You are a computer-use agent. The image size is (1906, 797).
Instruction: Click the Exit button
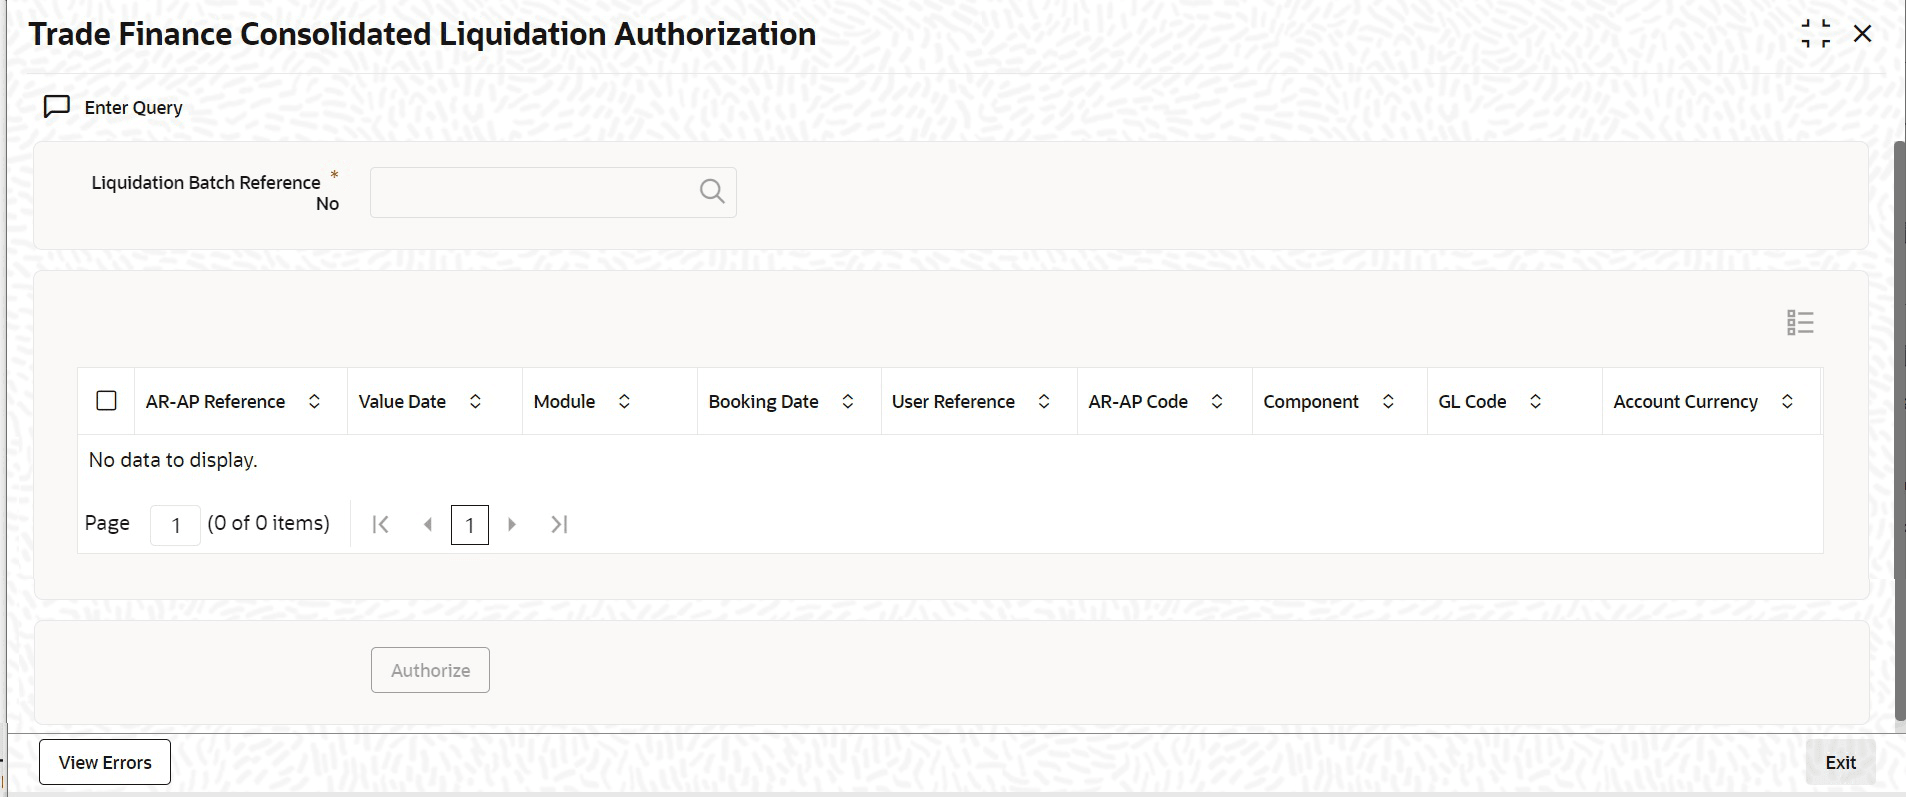click(x=1840, y=761)
